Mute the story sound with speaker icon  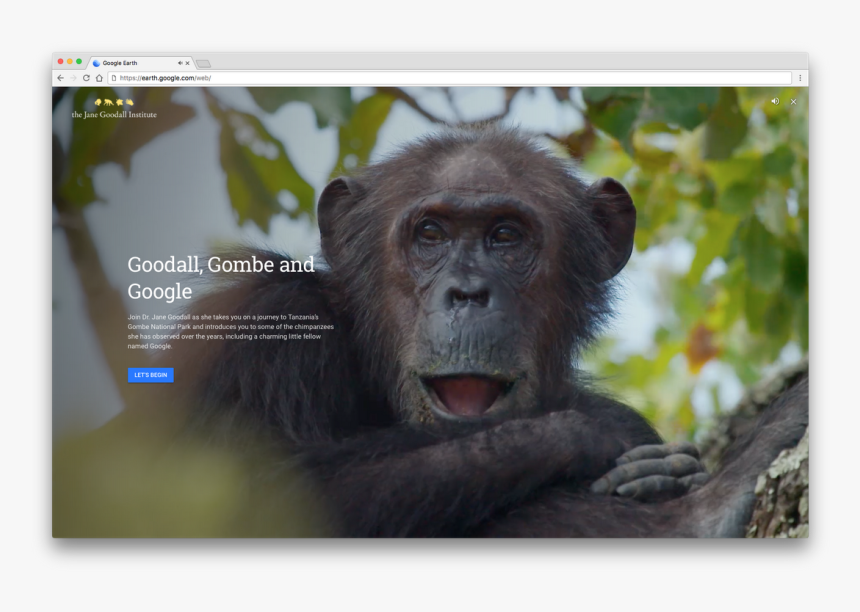tap(775, 101)
